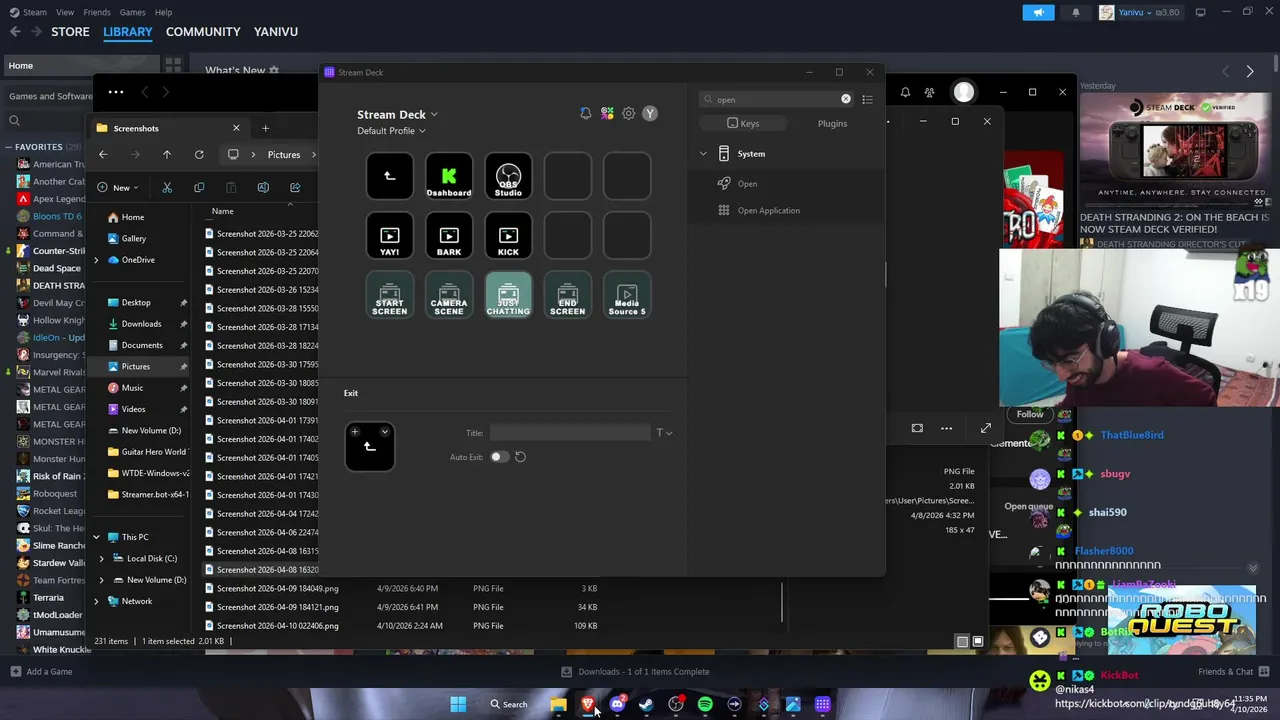Open the Pictures breadcrumb in File Explorer
The width and height of the screenshot is (1280, 720).
tap(284, 155)
